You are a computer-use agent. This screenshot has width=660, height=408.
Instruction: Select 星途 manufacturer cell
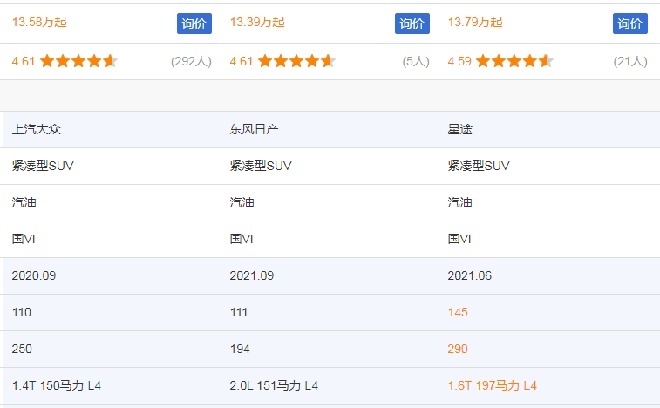(460, 129)
